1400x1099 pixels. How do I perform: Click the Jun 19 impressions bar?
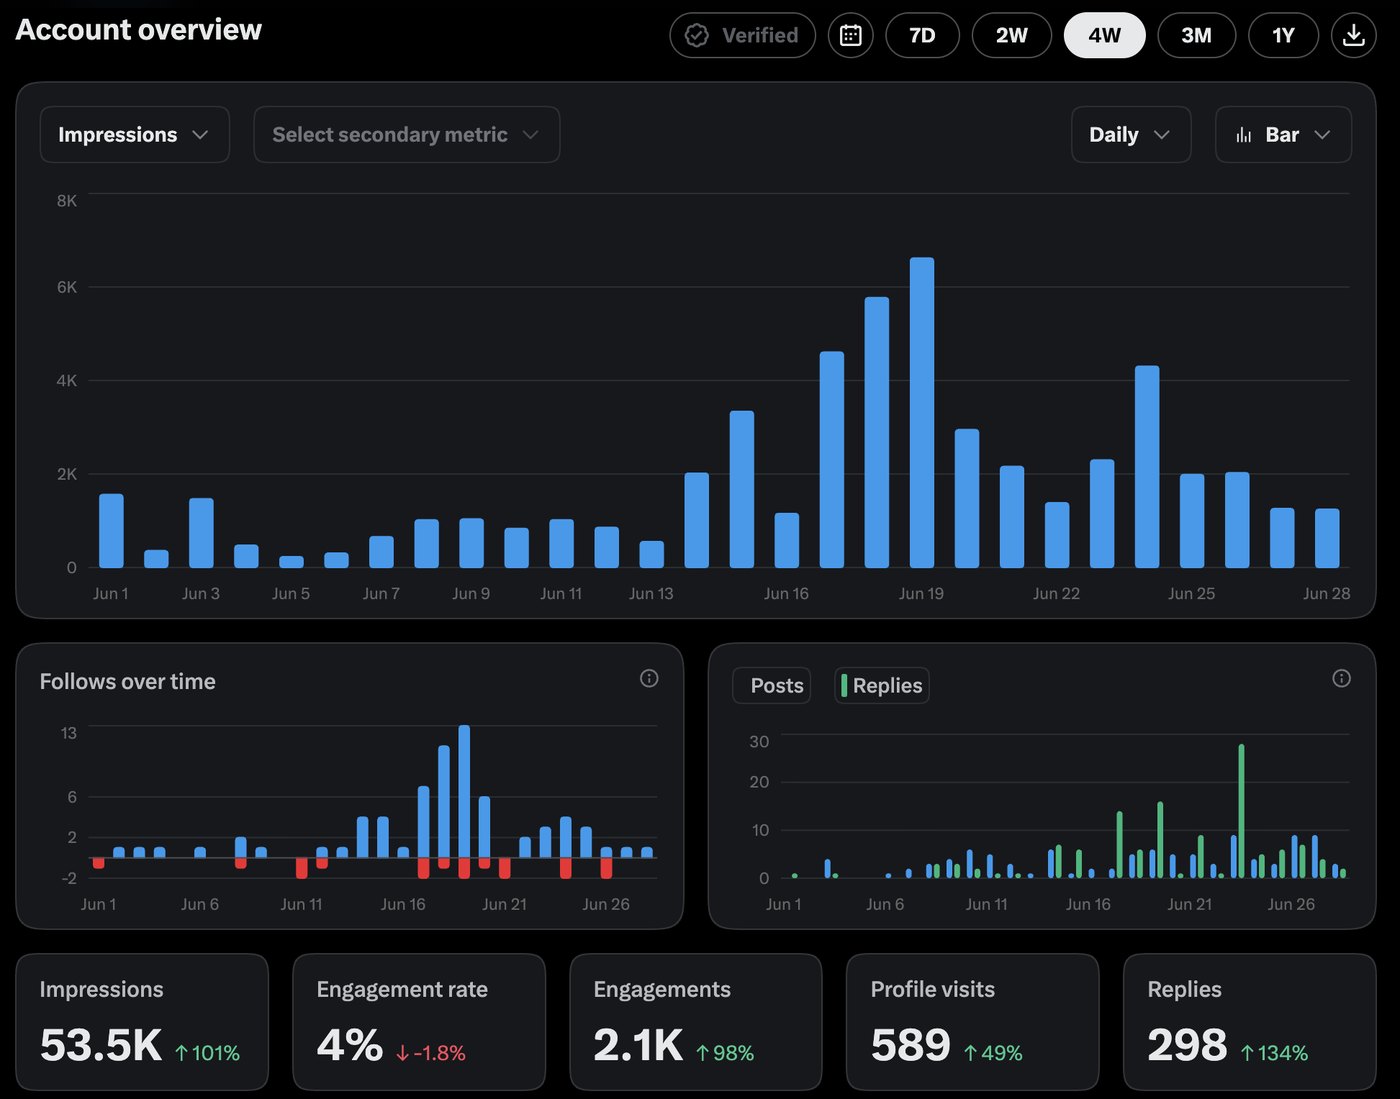922,413
